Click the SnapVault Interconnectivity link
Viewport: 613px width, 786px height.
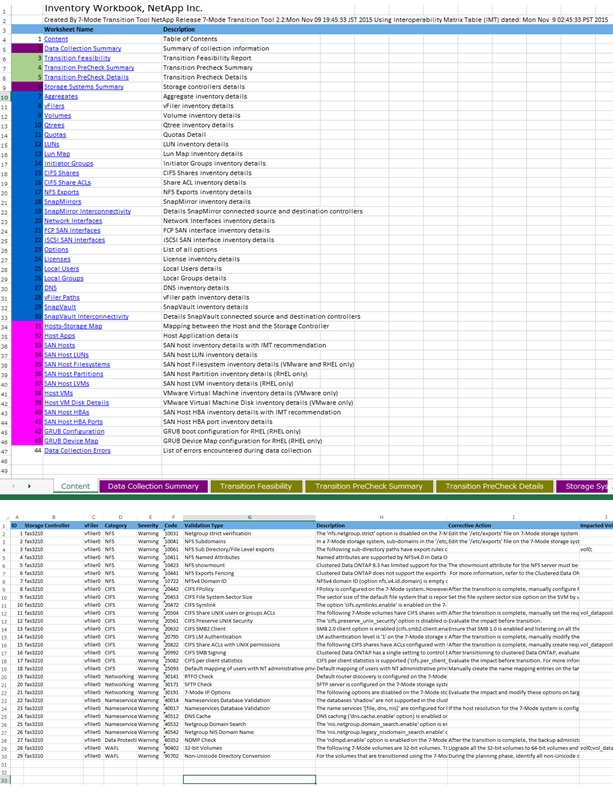[x=86, y=317]
